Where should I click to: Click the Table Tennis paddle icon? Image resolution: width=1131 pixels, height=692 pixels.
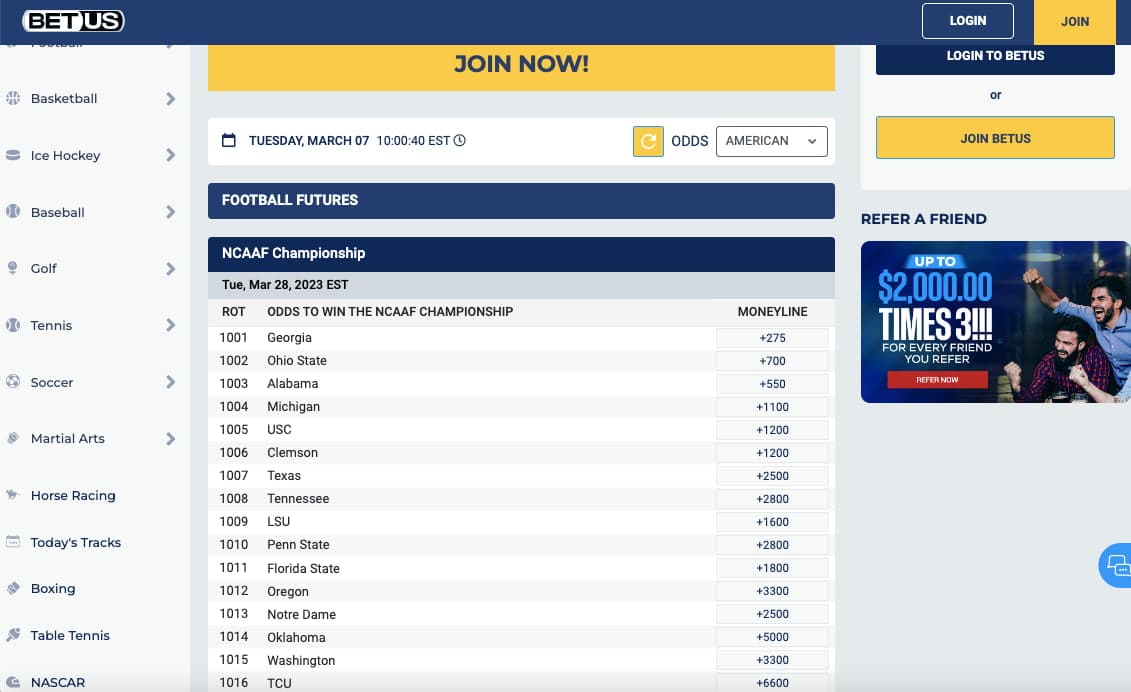[13, 635]
